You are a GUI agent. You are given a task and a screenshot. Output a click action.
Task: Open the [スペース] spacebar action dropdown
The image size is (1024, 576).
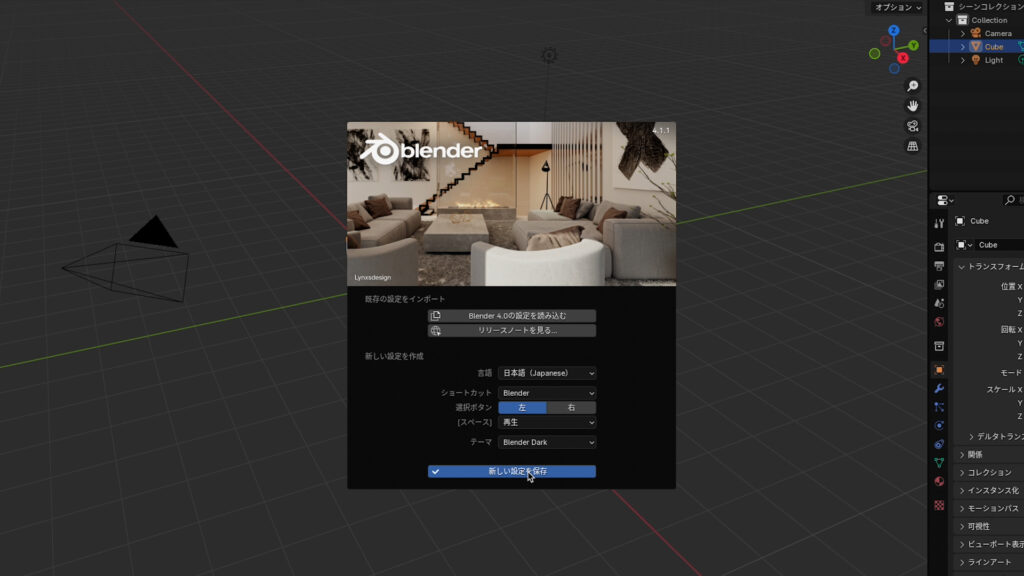click(x=547, y=423)
